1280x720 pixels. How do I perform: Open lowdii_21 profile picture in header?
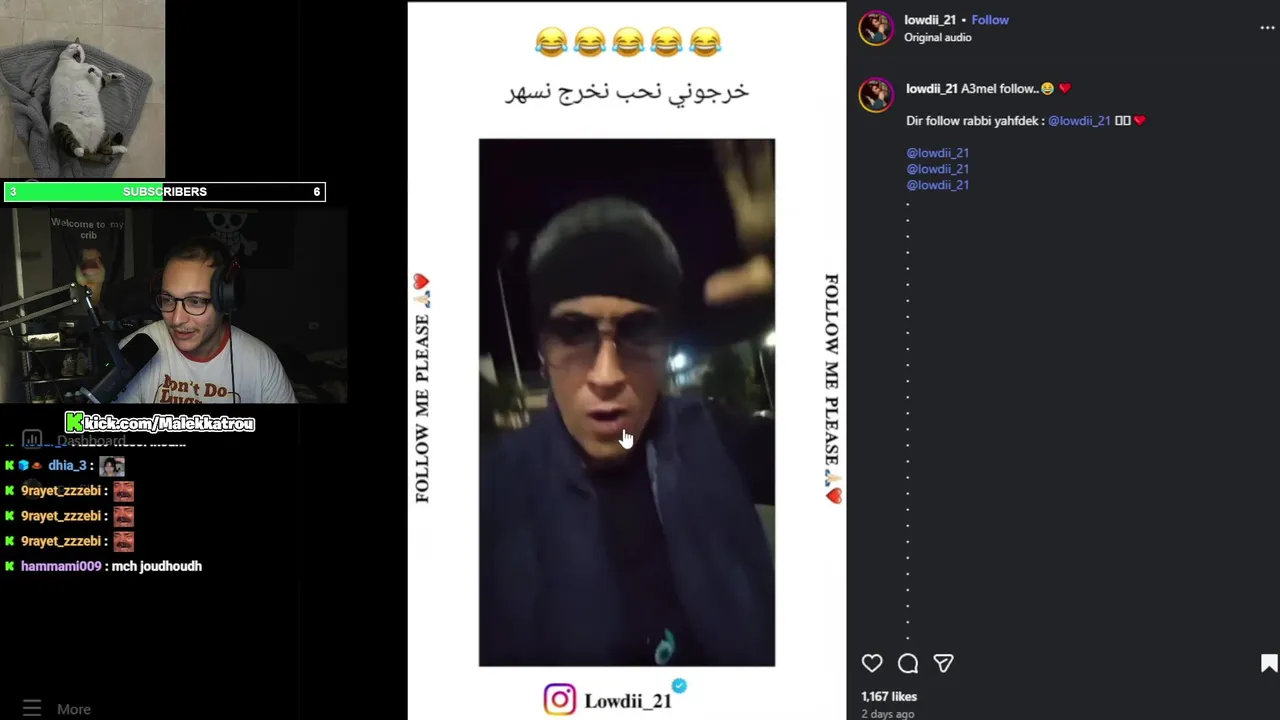(x=876, y=28)
